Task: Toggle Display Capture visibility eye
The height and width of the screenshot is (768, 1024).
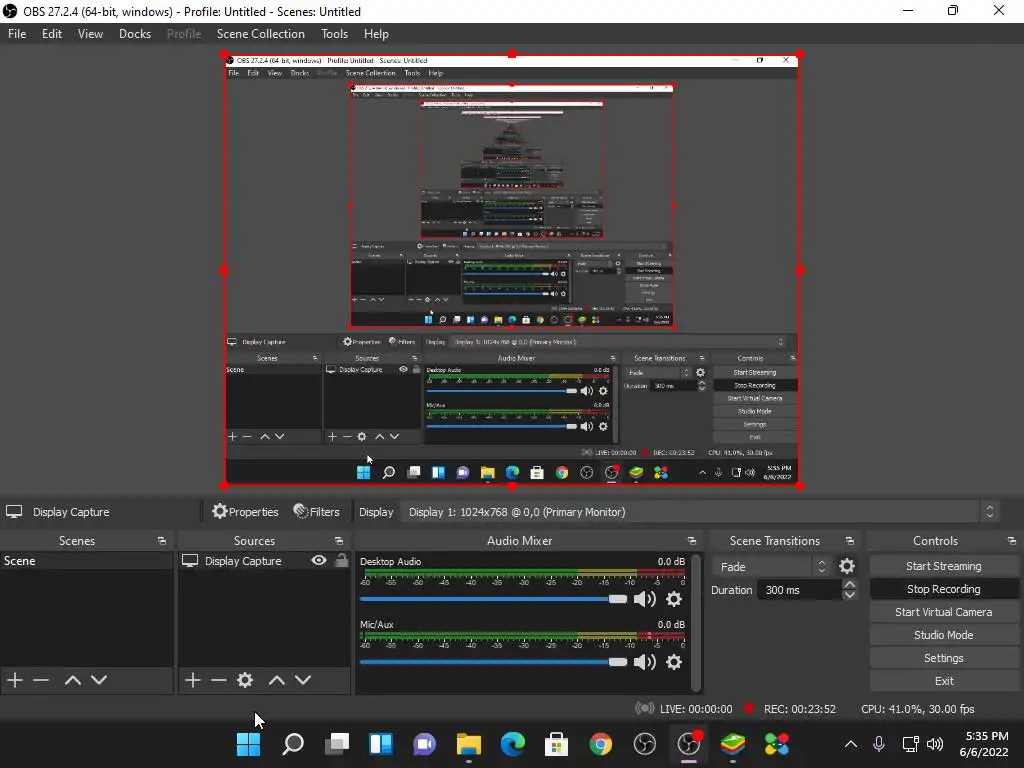Action: coord(319,560)
